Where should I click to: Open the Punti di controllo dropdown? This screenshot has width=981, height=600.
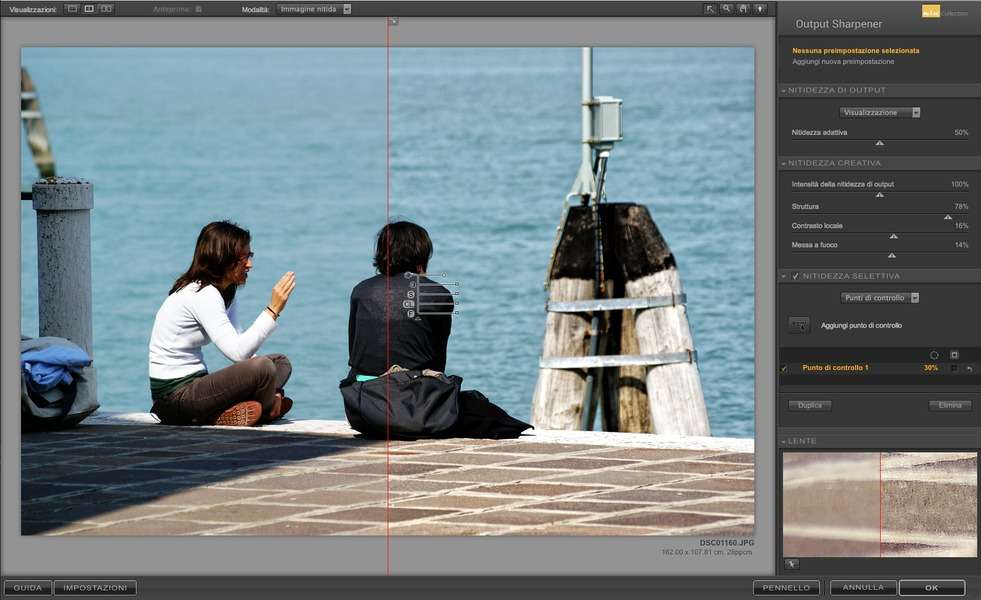[879, 298]
